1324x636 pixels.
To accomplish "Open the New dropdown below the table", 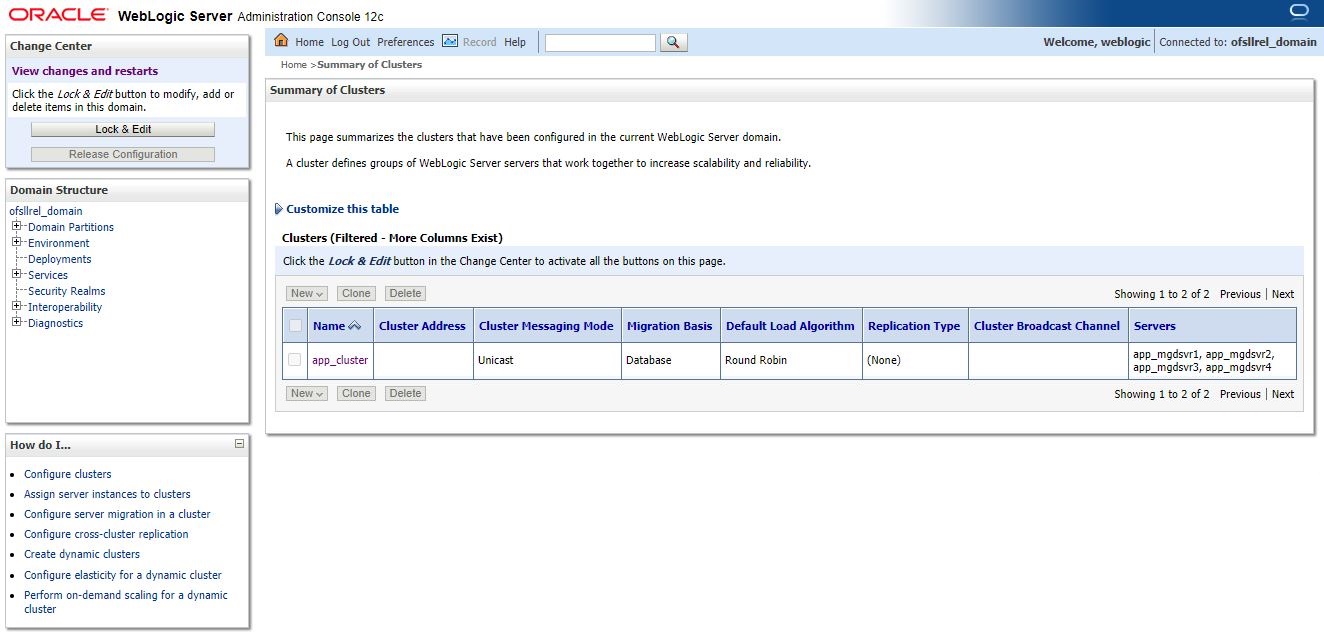I will pyautogui.click(x=307, y=394).
